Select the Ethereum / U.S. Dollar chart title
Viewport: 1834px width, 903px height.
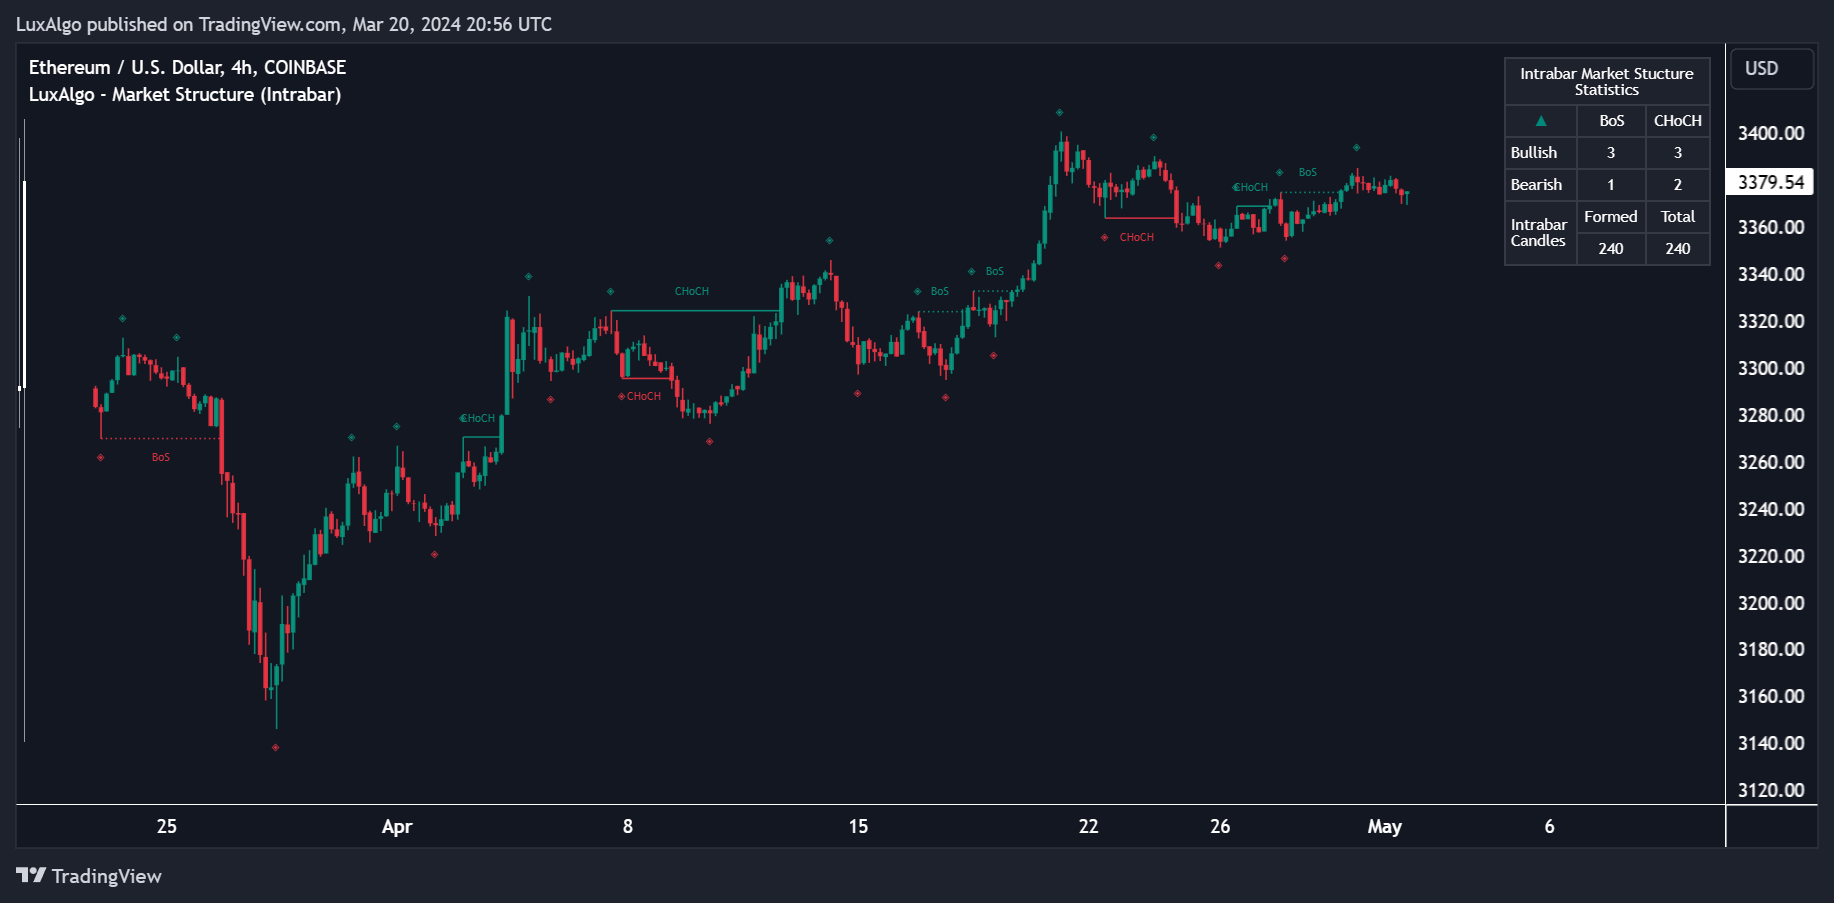pyautogui.click(x=187, y=67)
